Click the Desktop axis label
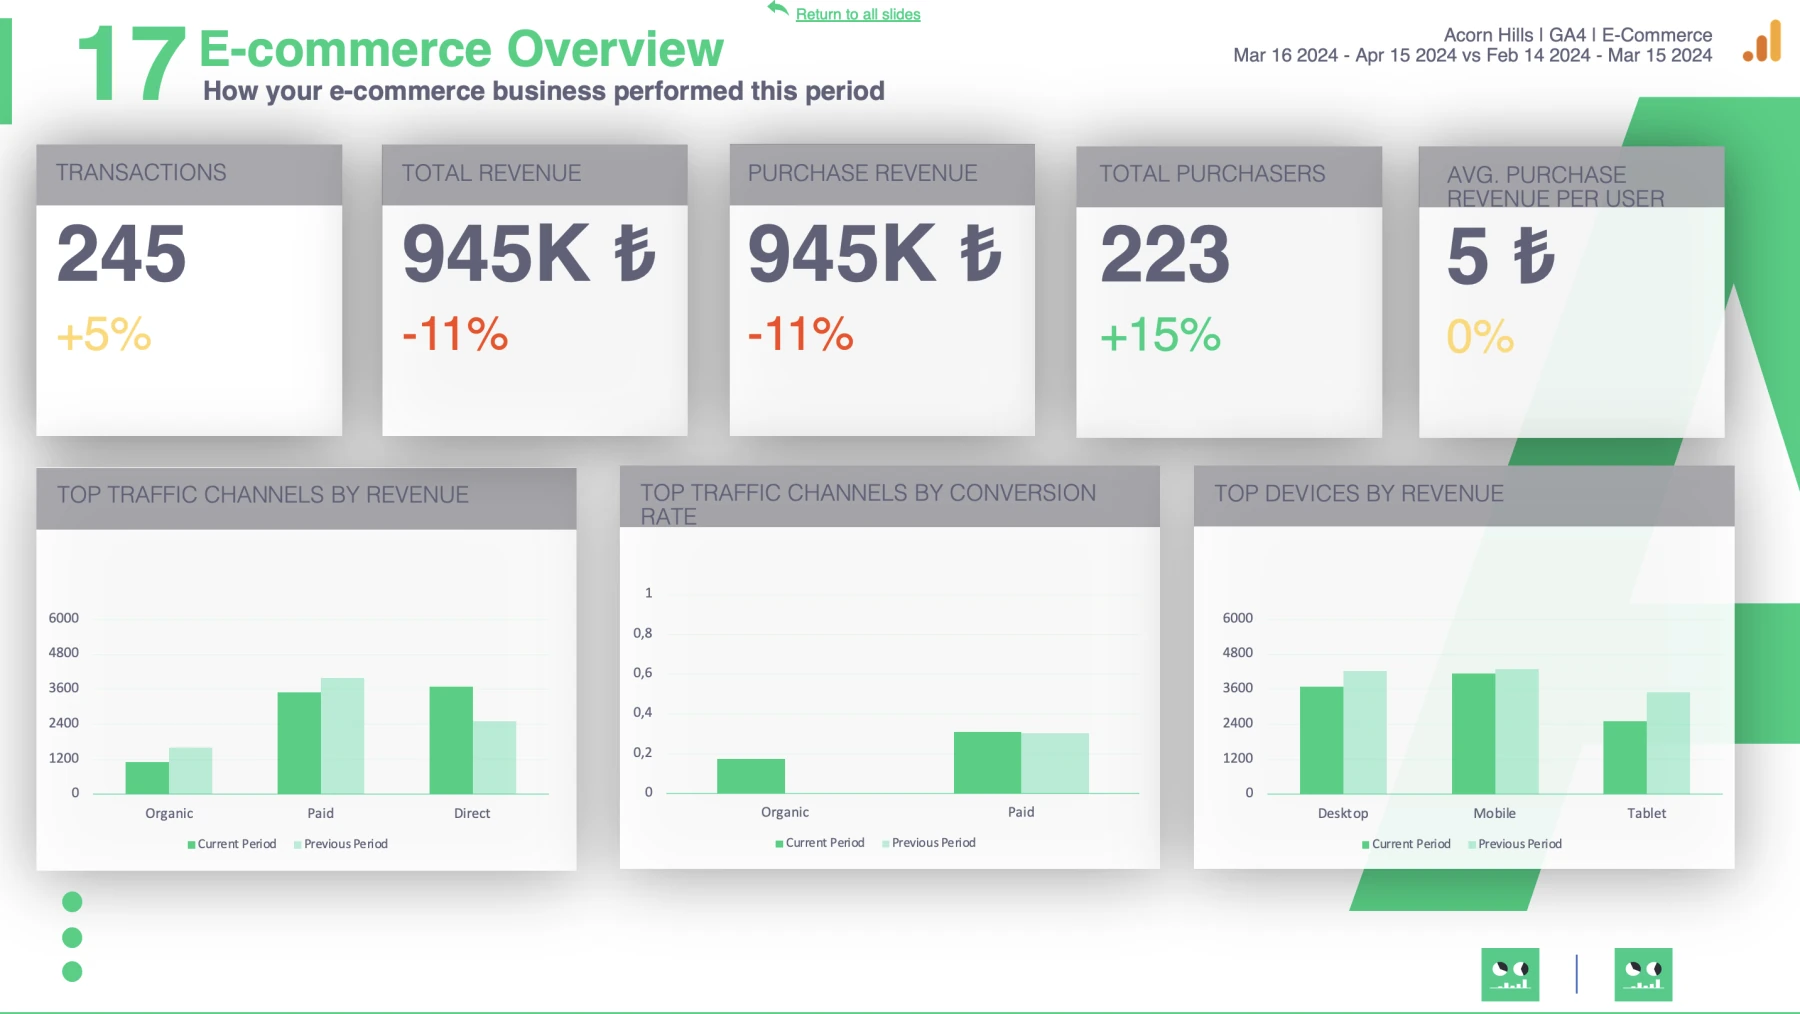Image resolution: width=1800 pixels, height=1014 pixels. click(x=1343, y=813)
